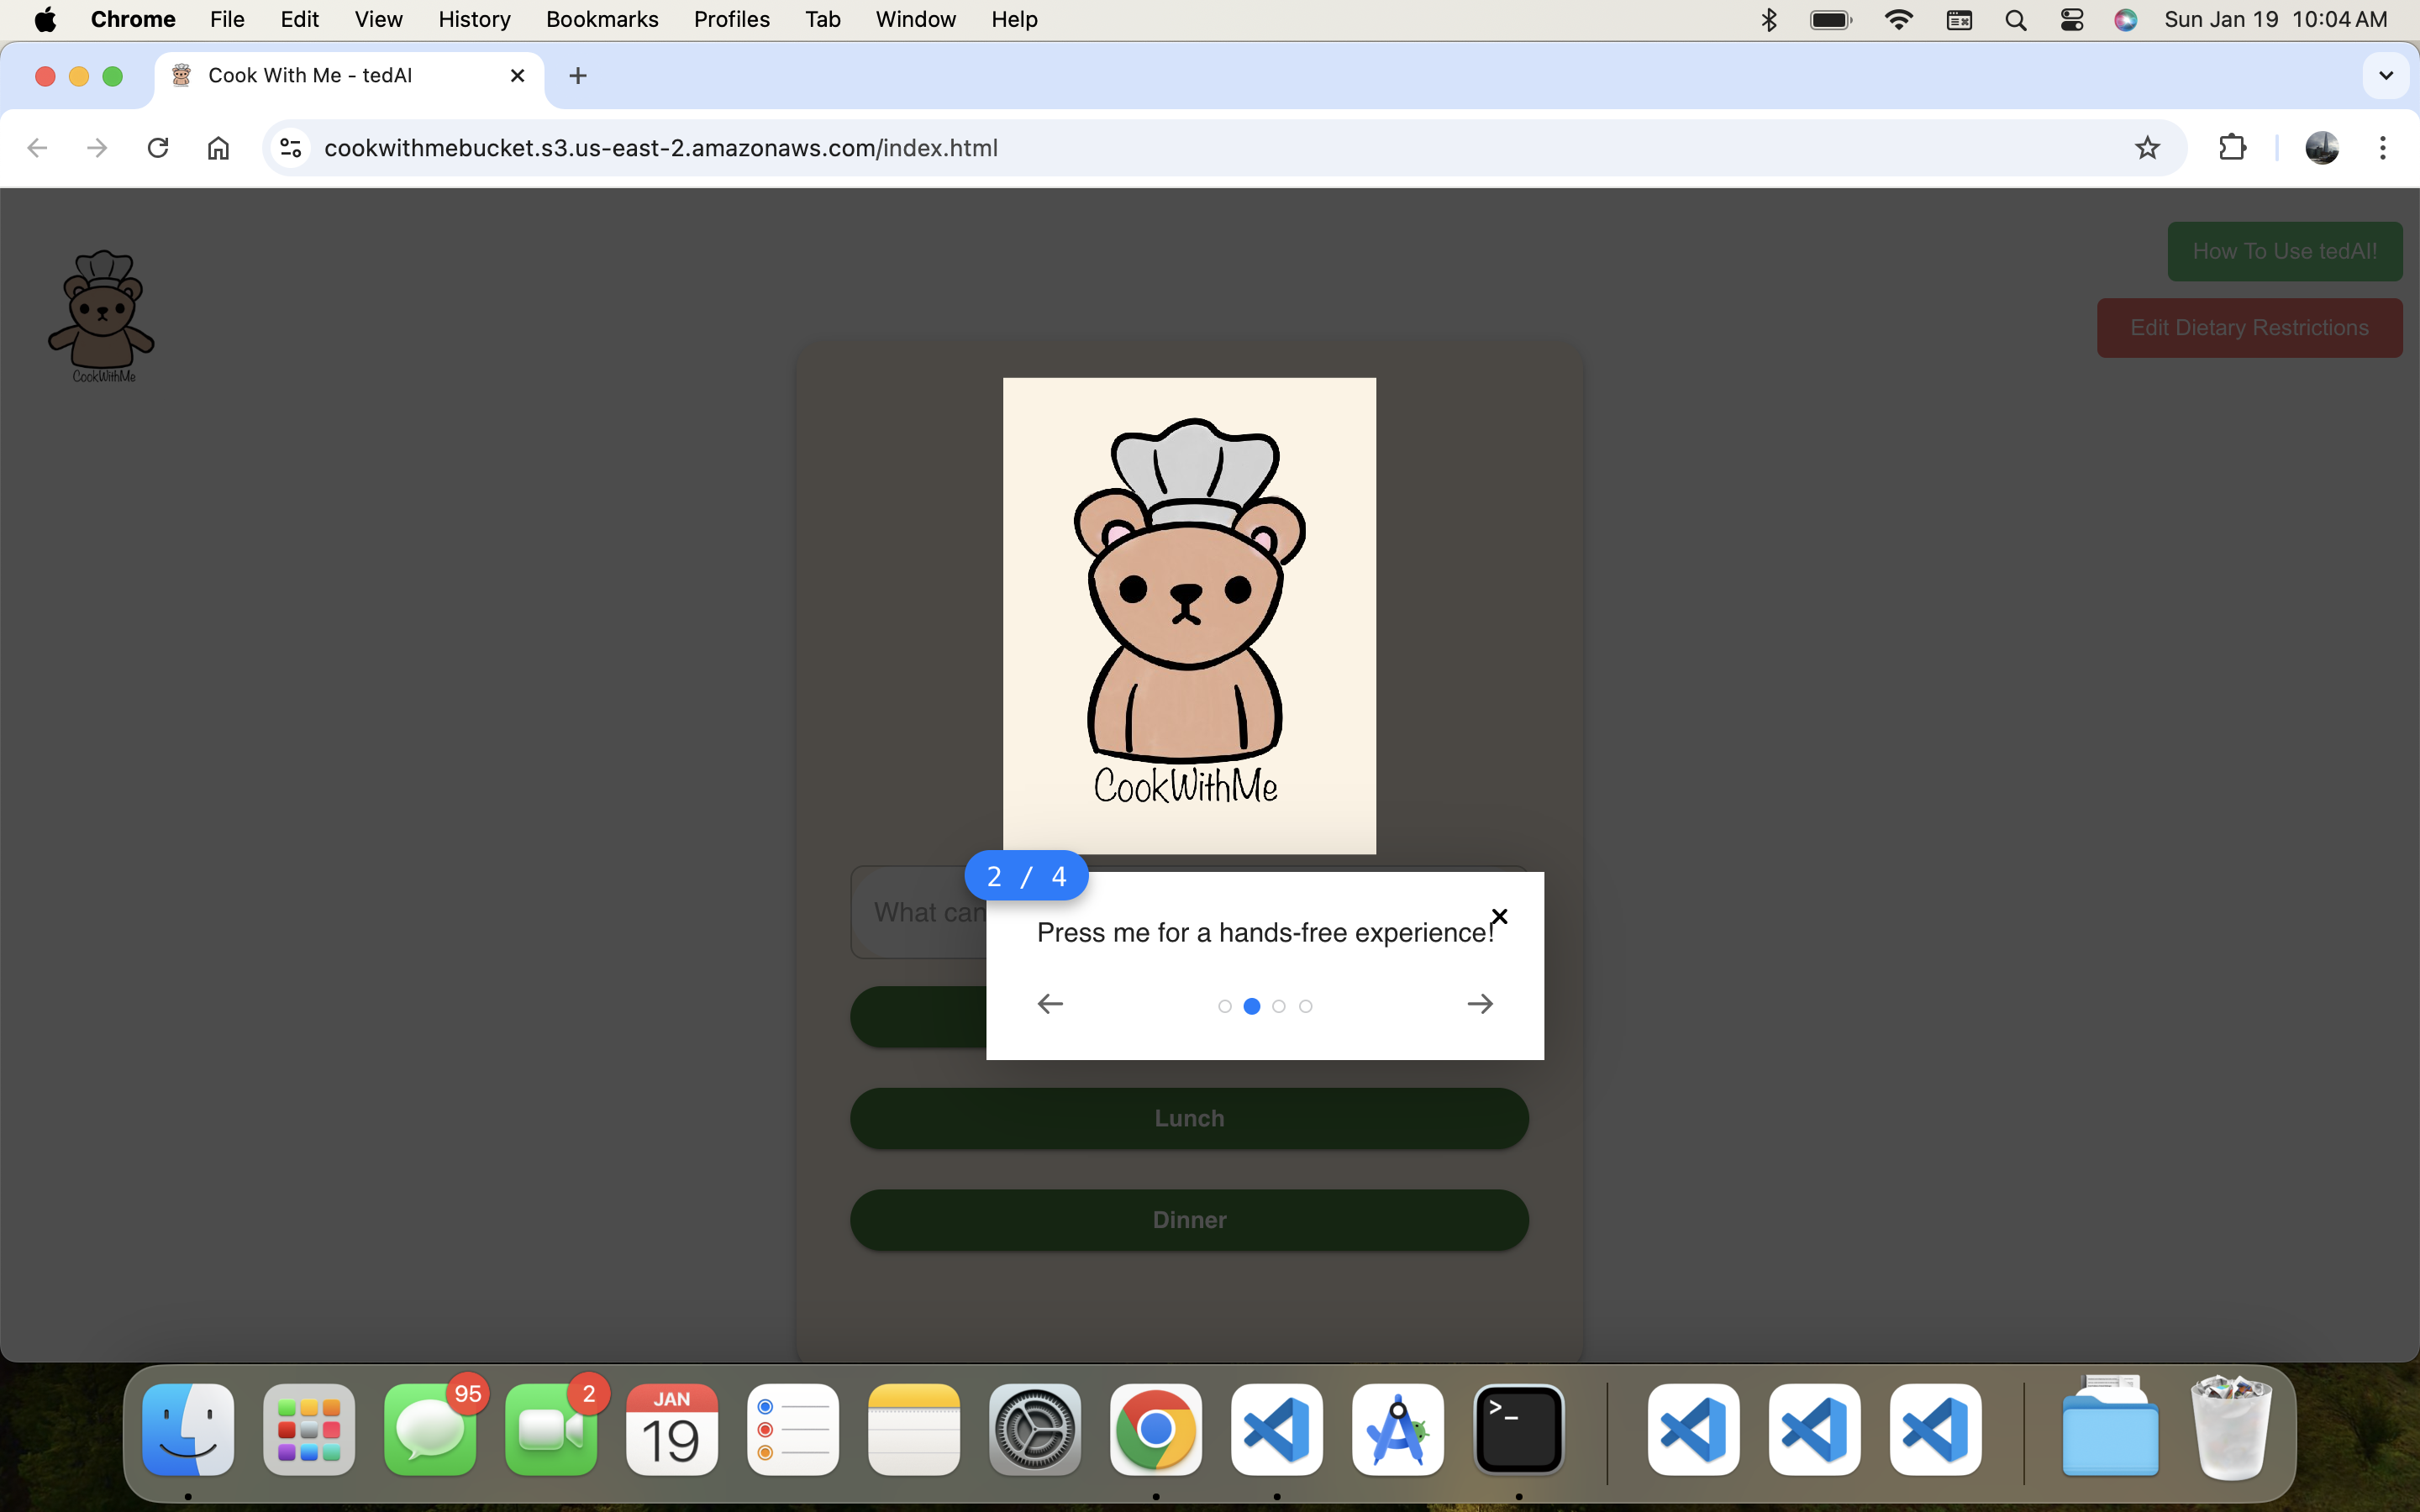Screen dimensions: 2420x1512
Task: Select the third tour step dot
Action: point(1278,1006)
